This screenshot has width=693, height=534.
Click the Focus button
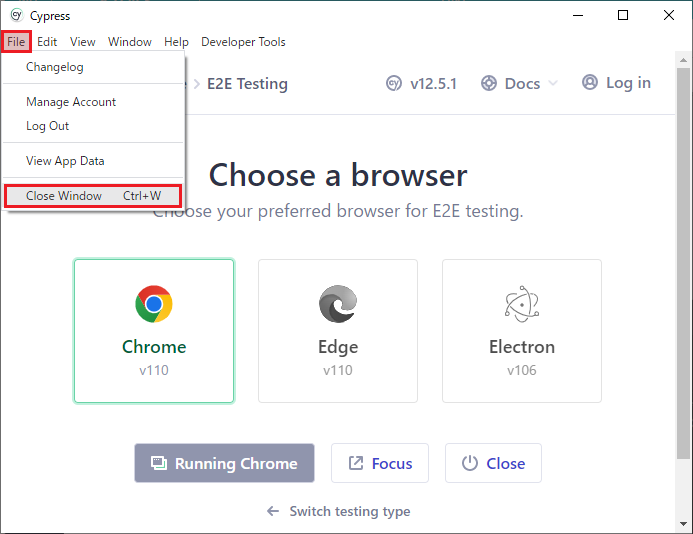coord(380,463)
